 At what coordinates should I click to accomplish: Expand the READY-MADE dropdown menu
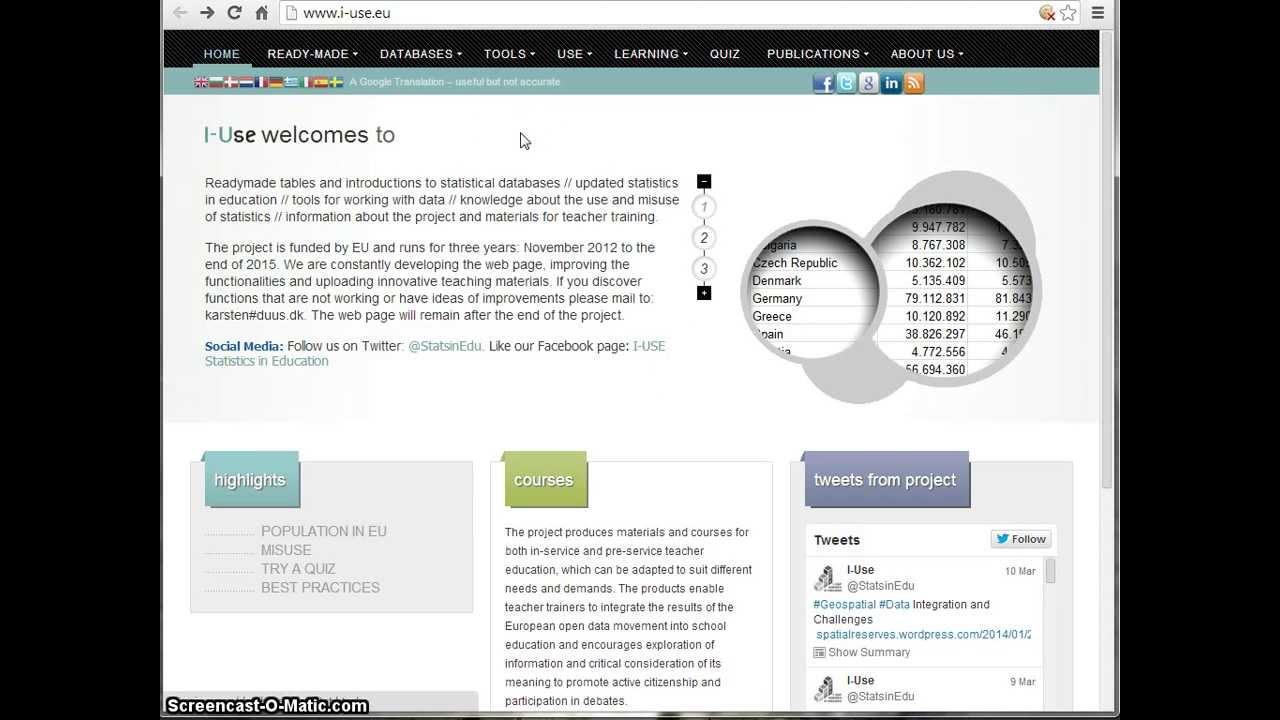[312, 54]
